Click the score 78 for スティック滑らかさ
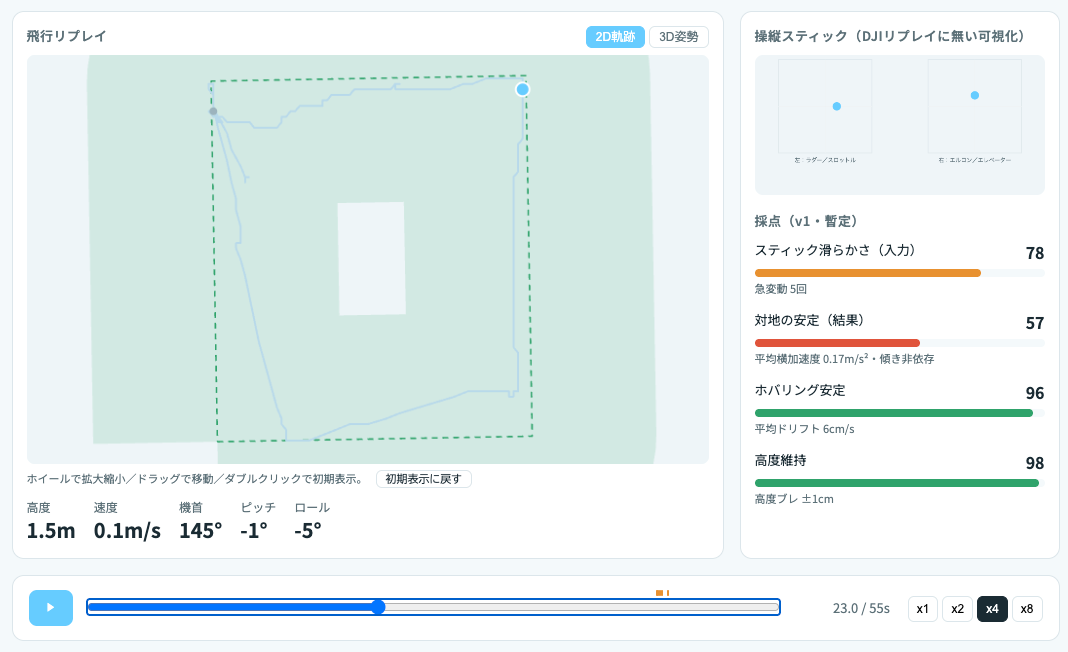1068x652 pixels. coord(1035,253)
